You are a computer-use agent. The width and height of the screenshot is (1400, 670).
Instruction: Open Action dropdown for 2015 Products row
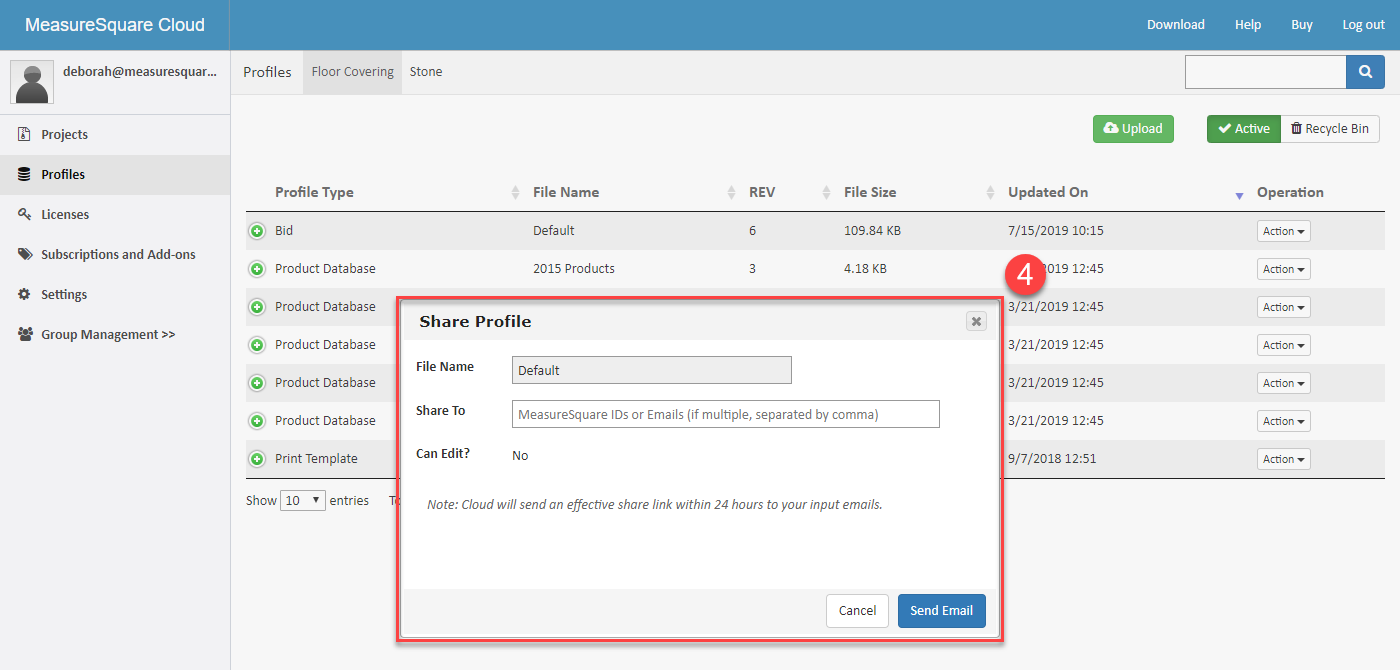(1284, 269)
